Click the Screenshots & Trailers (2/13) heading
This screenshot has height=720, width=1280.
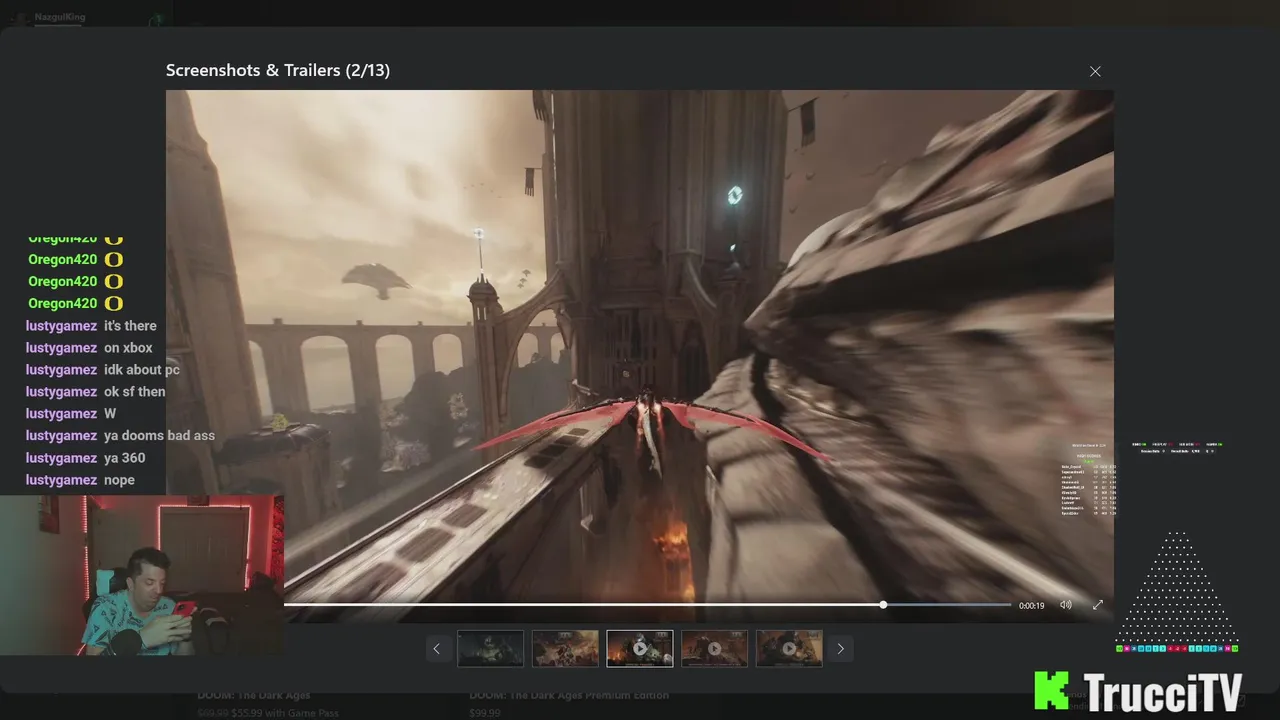tap(278, 70)
